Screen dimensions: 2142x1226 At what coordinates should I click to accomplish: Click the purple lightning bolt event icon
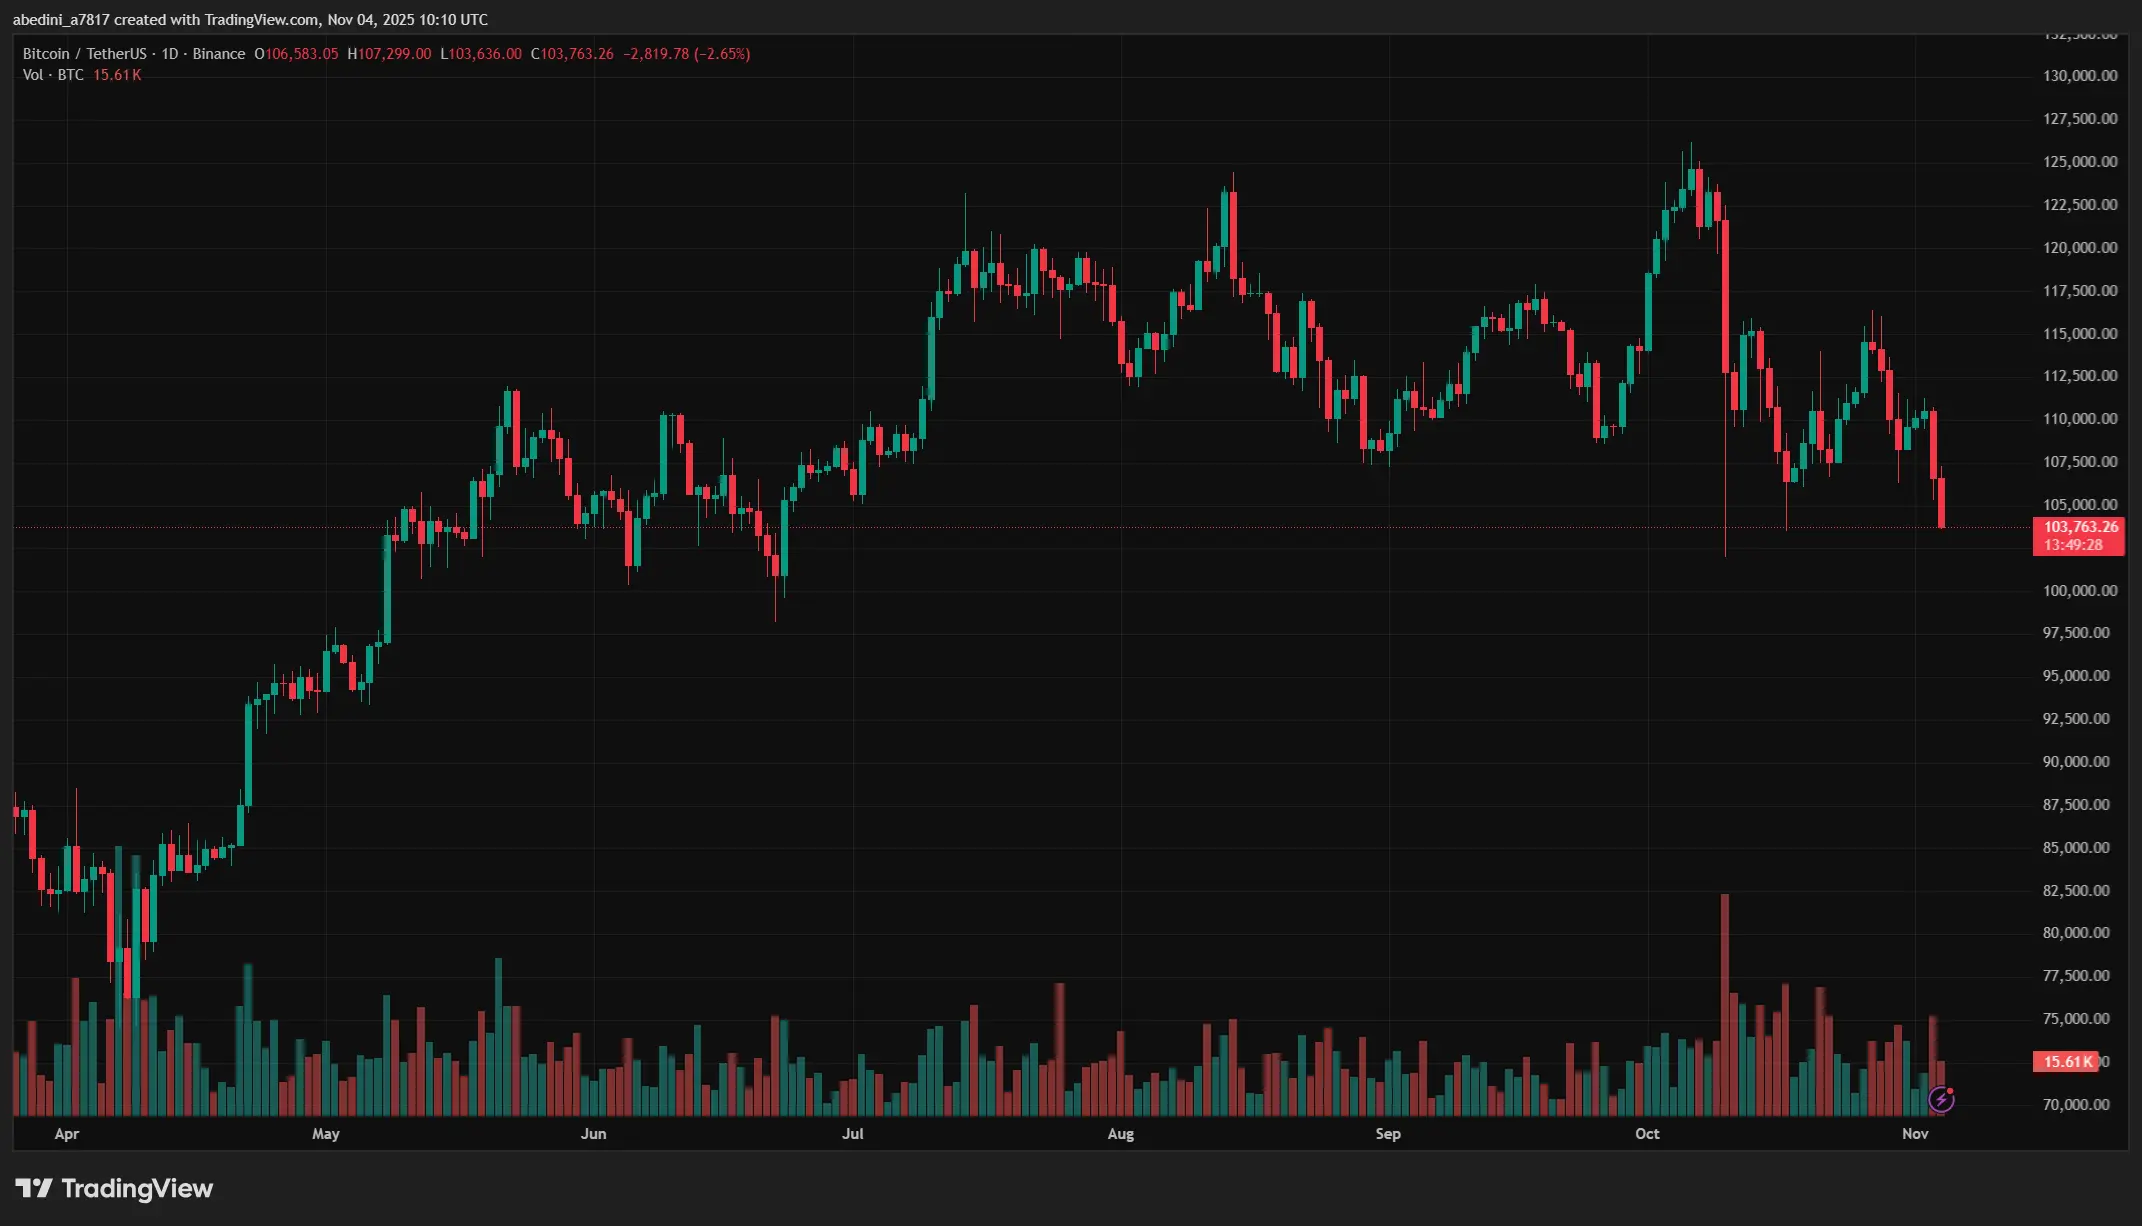1941,1100
